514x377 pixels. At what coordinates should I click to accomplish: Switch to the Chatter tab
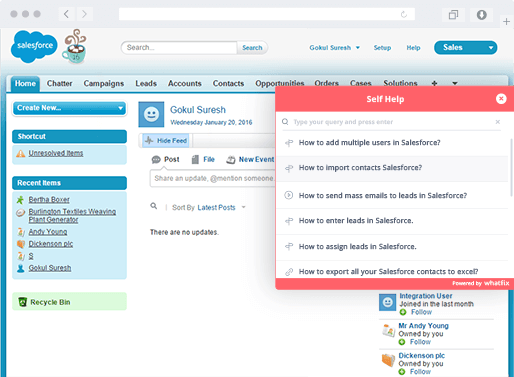click(59, 83)
